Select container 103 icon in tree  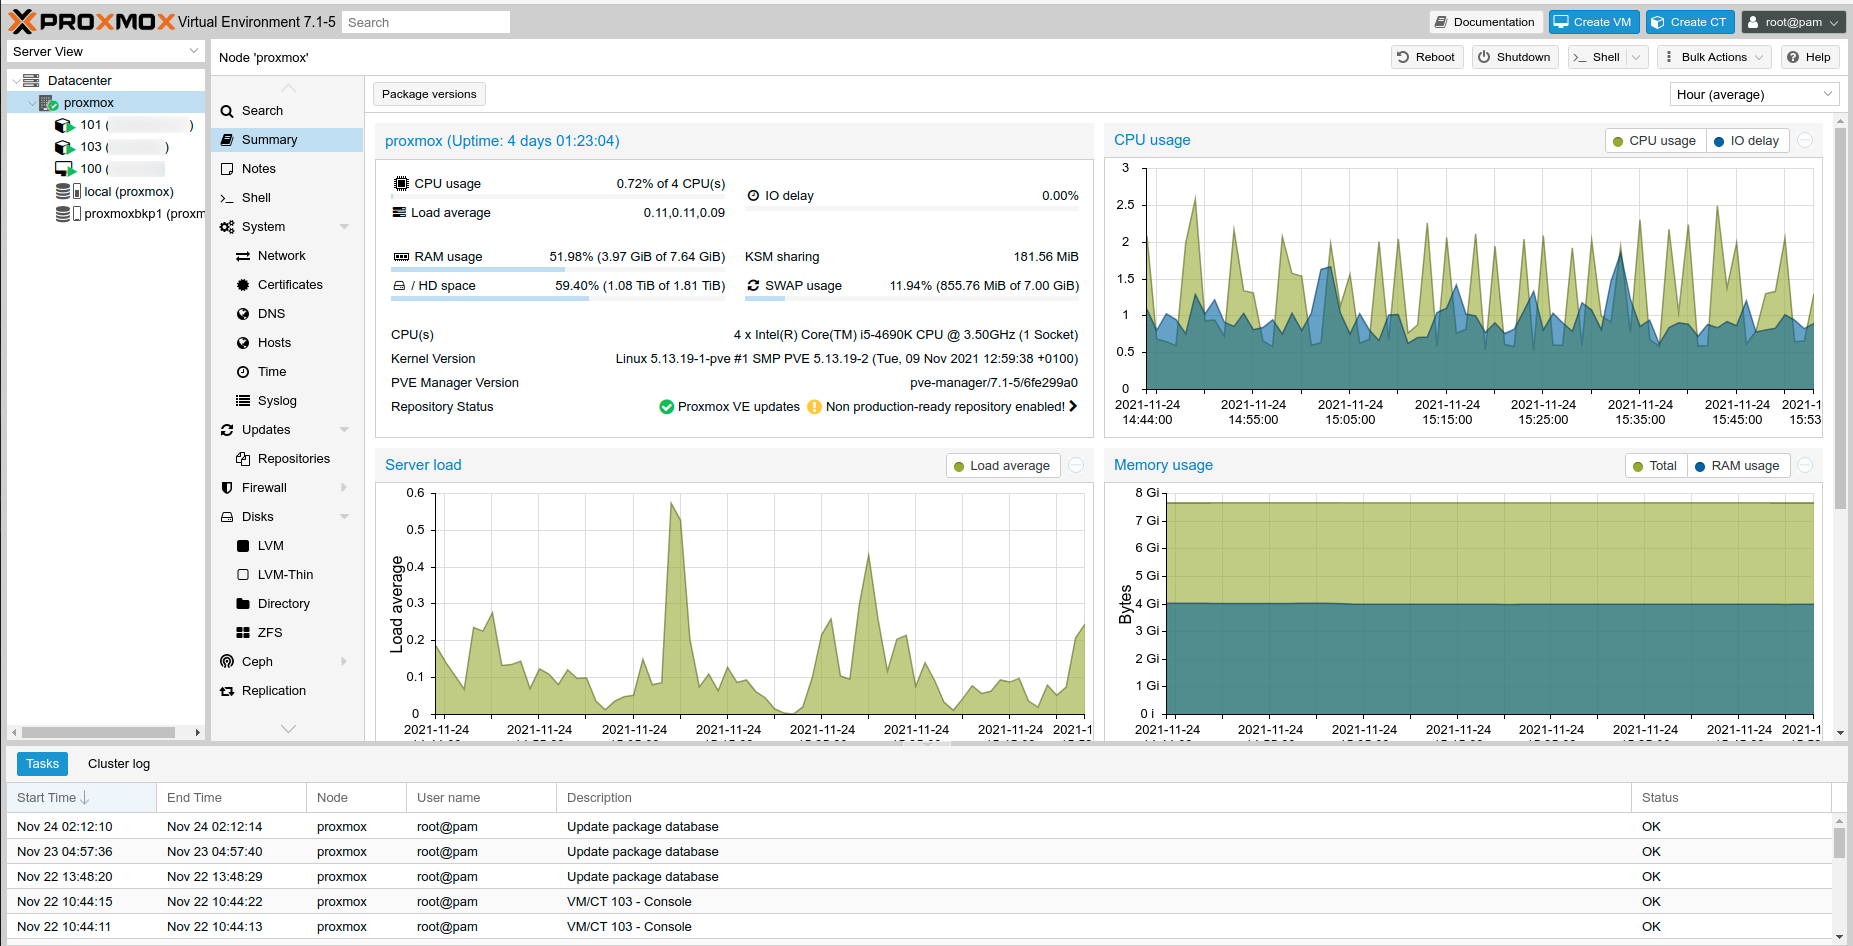(x=64, y=147)
